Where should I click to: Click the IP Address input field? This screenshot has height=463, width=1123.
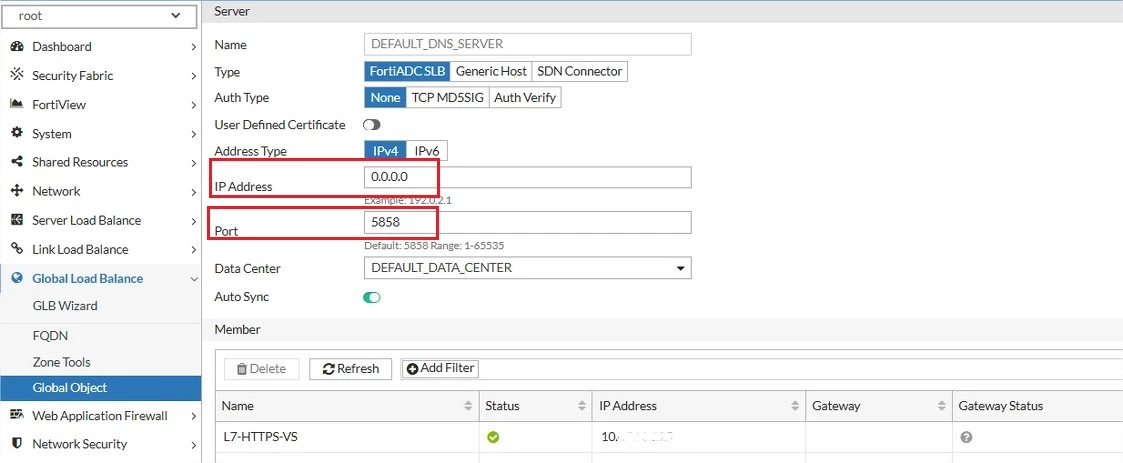point(528,177)
